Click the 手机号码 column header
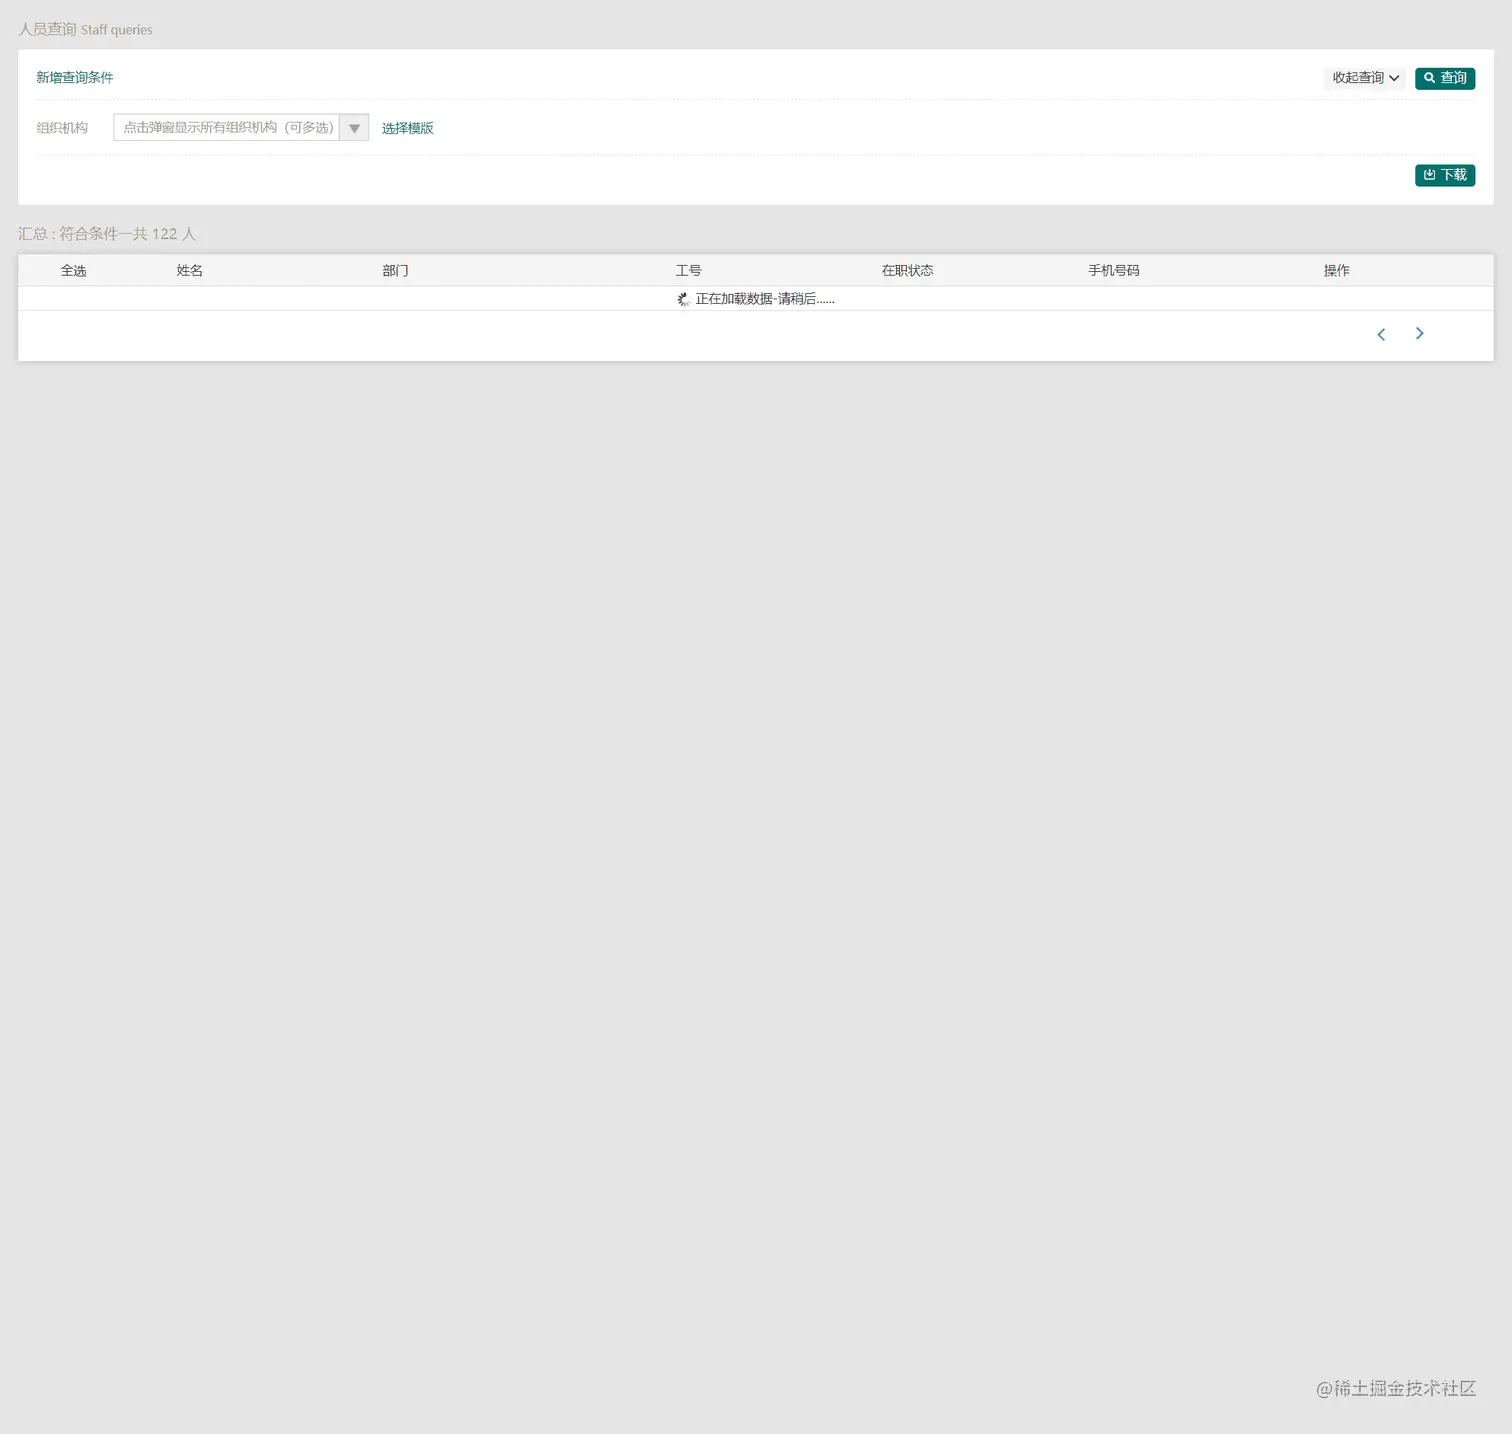Image resolution: width=1512 pixels, height=1434 pixels. (1113, 271)
